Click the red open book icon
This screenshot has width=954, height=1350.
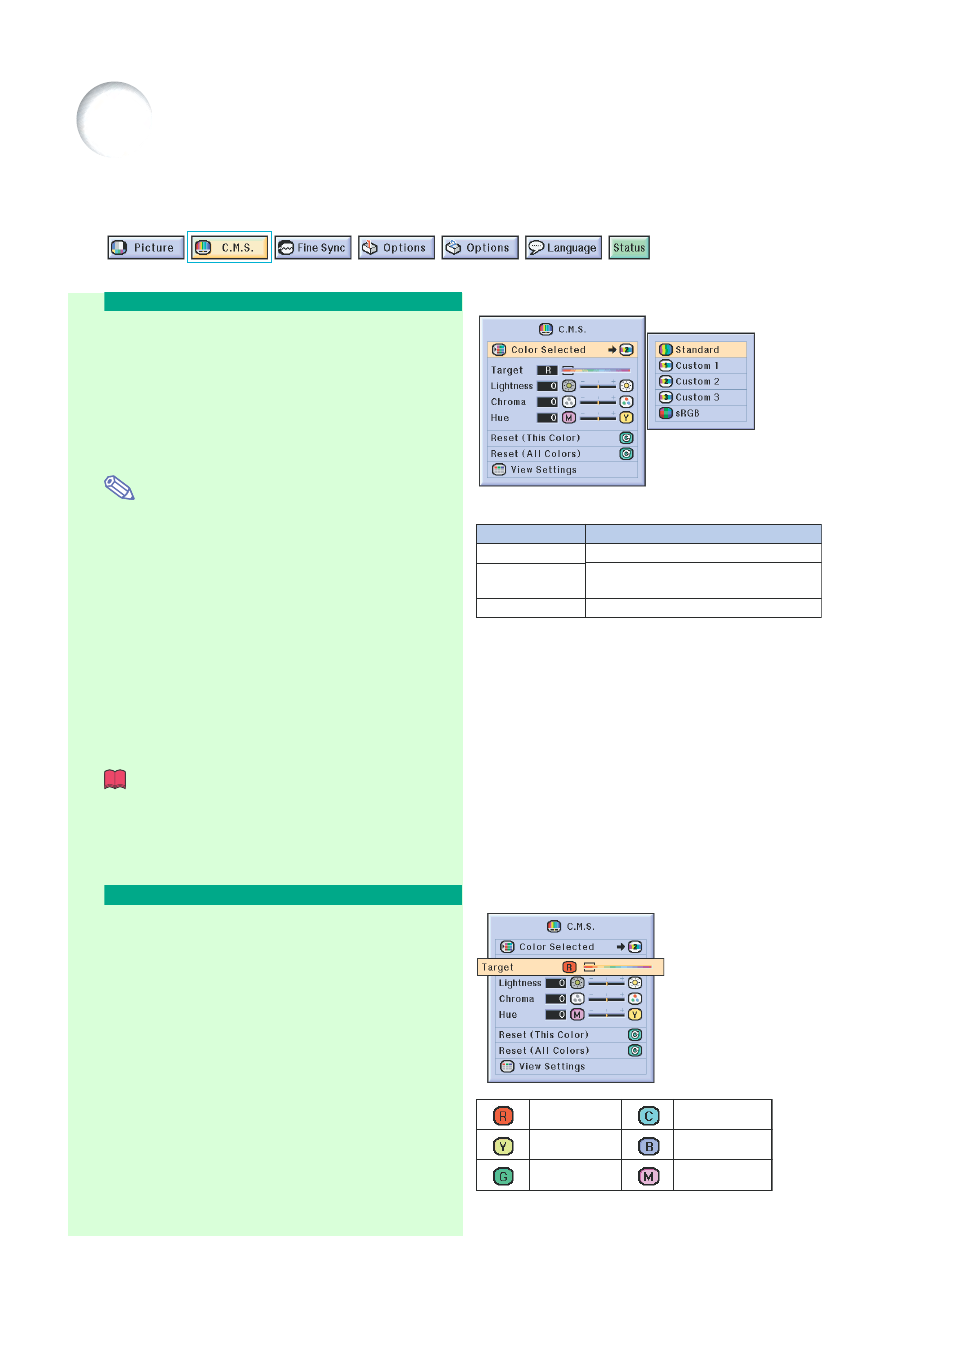pos(115,779)
